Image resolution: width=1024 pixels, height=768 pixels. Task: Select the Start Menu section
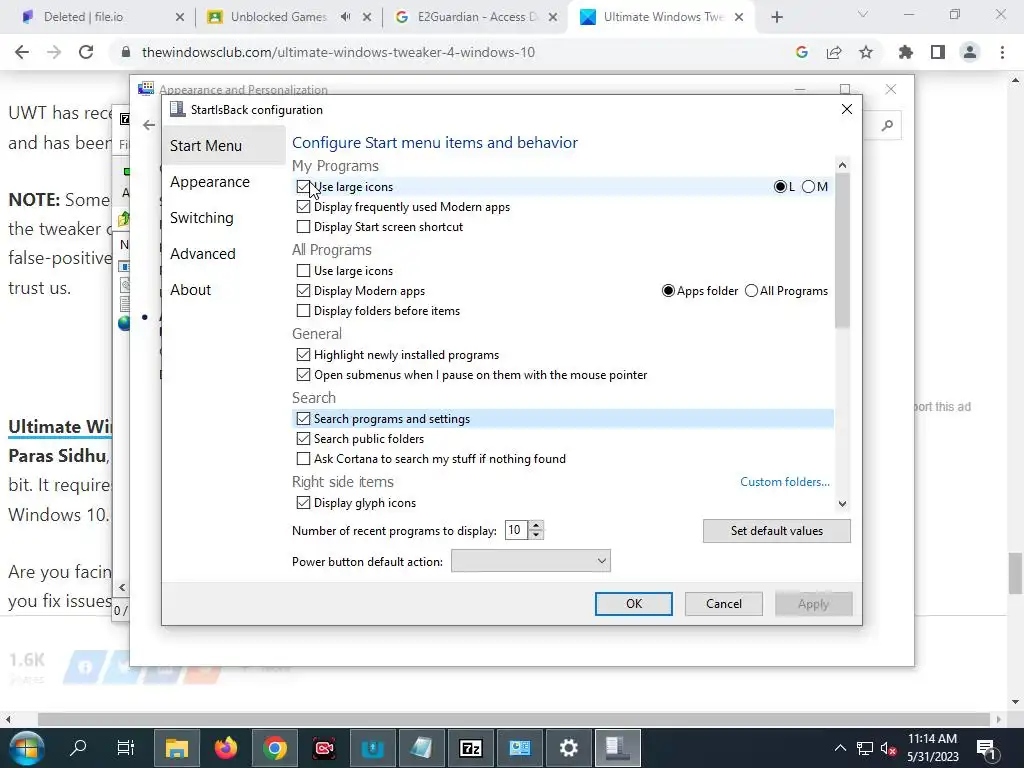tap(224, 146)
